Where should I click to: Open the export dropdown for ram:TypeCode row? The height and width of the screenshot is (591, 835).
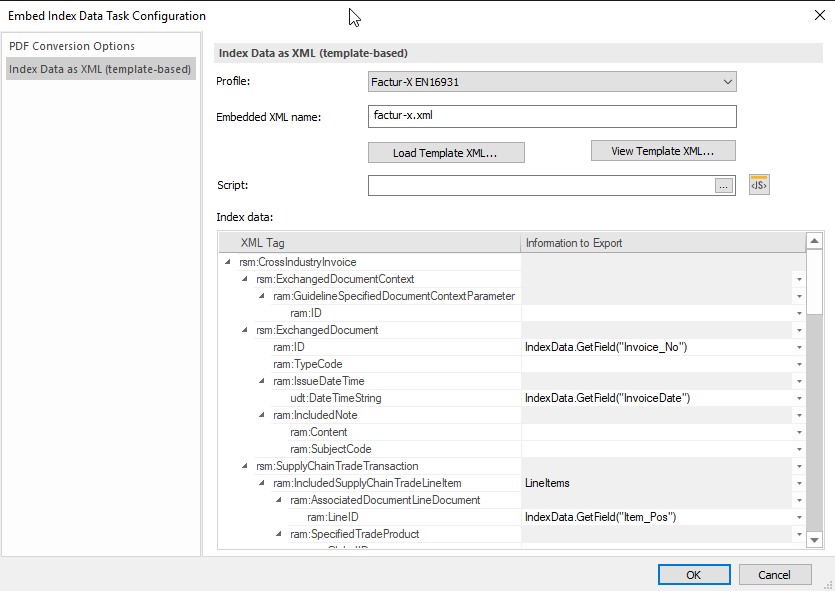coord(798,363)
